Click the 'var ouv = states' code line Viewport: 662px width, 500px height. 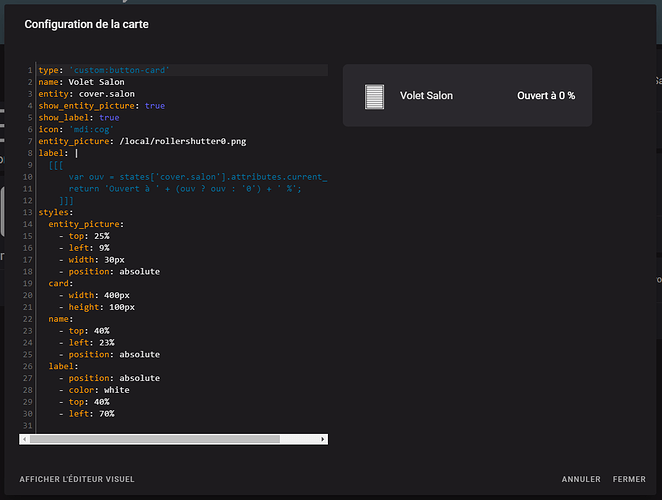[x=198, y=177]
